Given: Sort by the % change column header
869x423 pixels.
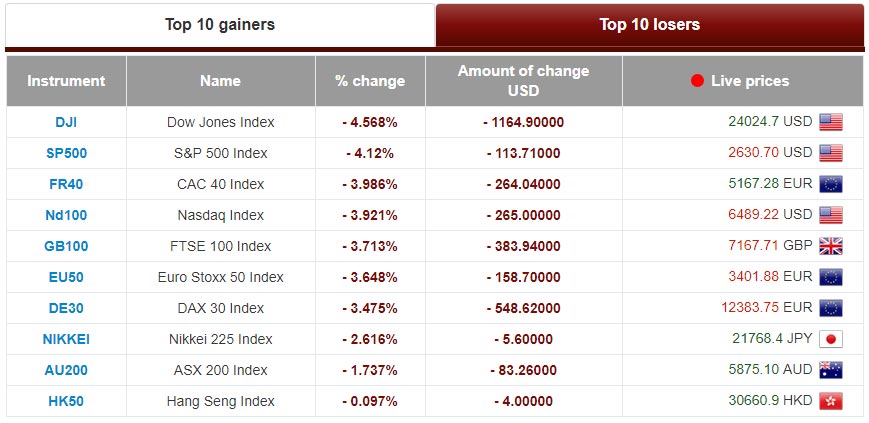Looking at the screenshot, I should (x=370, y=81).
